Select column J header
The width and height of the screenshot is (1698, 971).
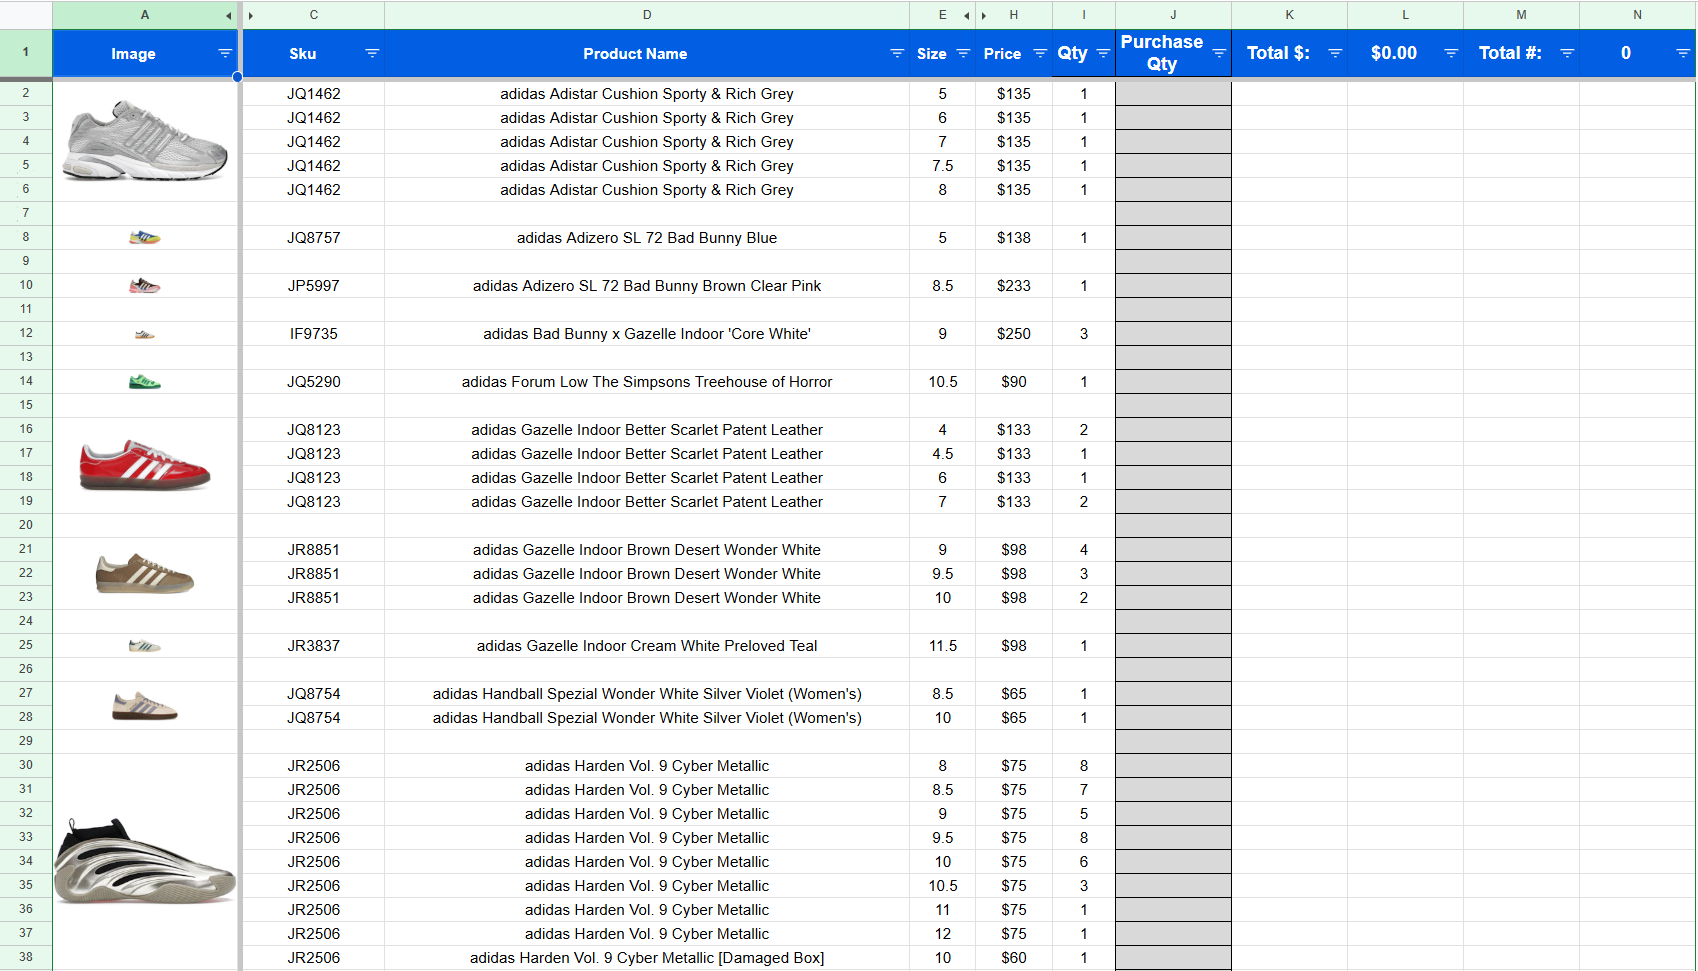(1173, 15)
